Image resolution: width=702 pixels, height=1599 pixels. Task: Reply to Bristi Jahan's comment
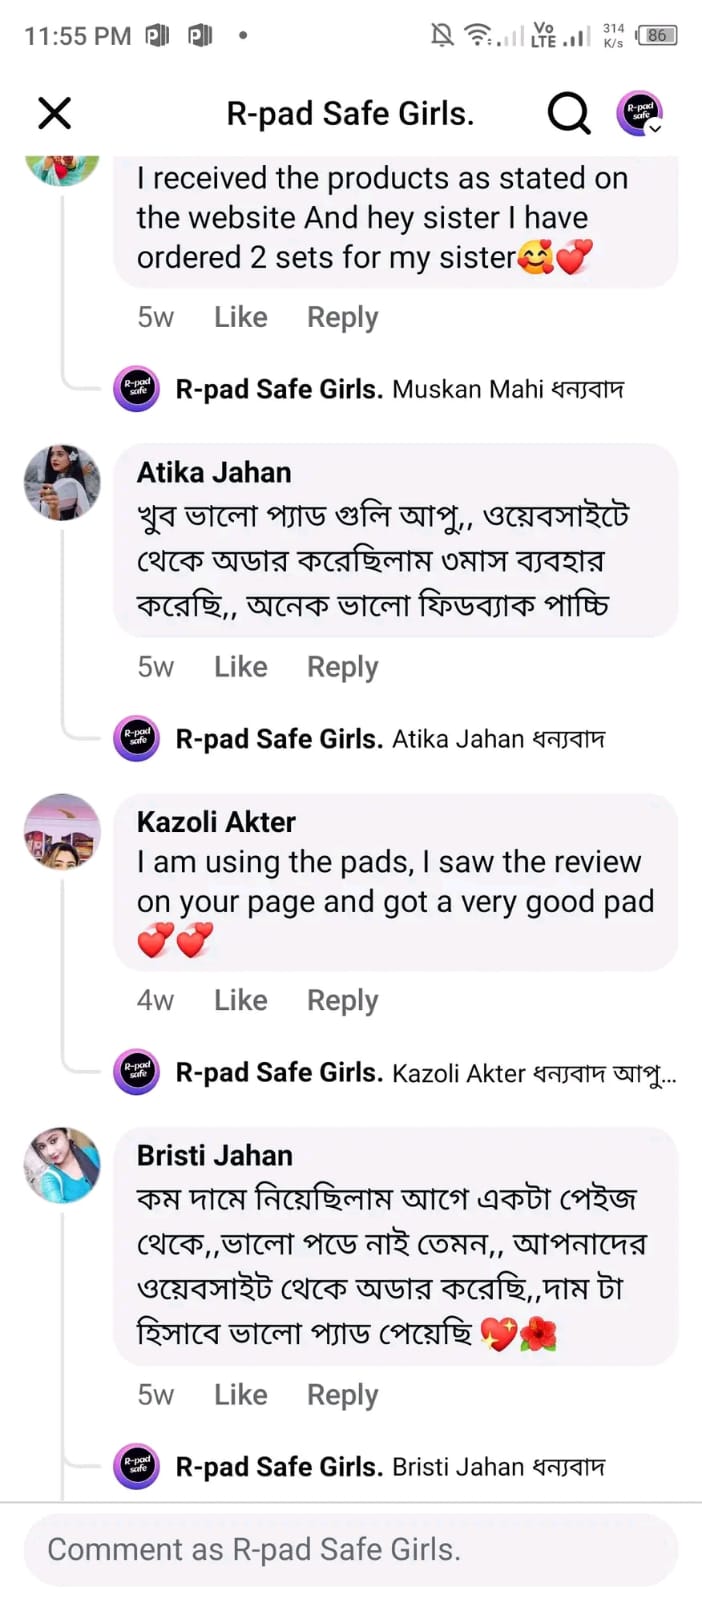click(x=342, y=1395)
